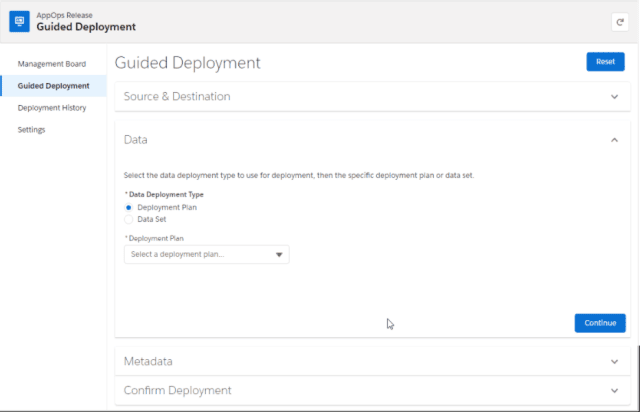Screen dimensions: 640x412
Task: Click the Data section heading
Action: click(x=136, y=140)
